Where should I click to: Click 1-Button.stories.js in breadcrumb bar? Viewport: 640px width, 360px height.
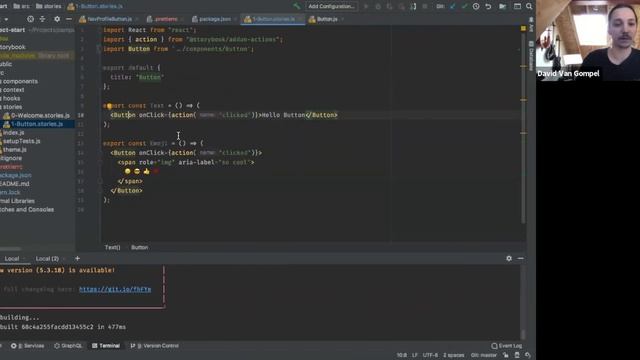tap(95, 6)
